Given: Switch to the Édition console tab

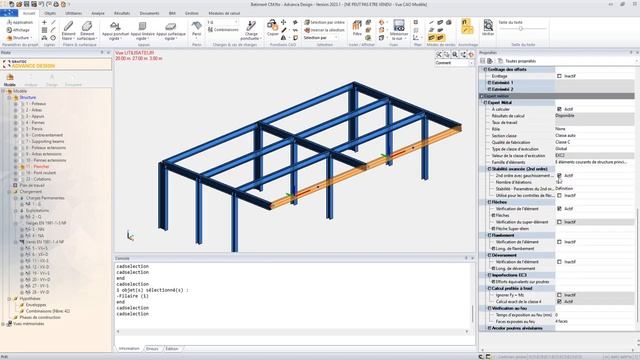Looking at the screenshot, I should pyautogui.click(x=172, y=349).
